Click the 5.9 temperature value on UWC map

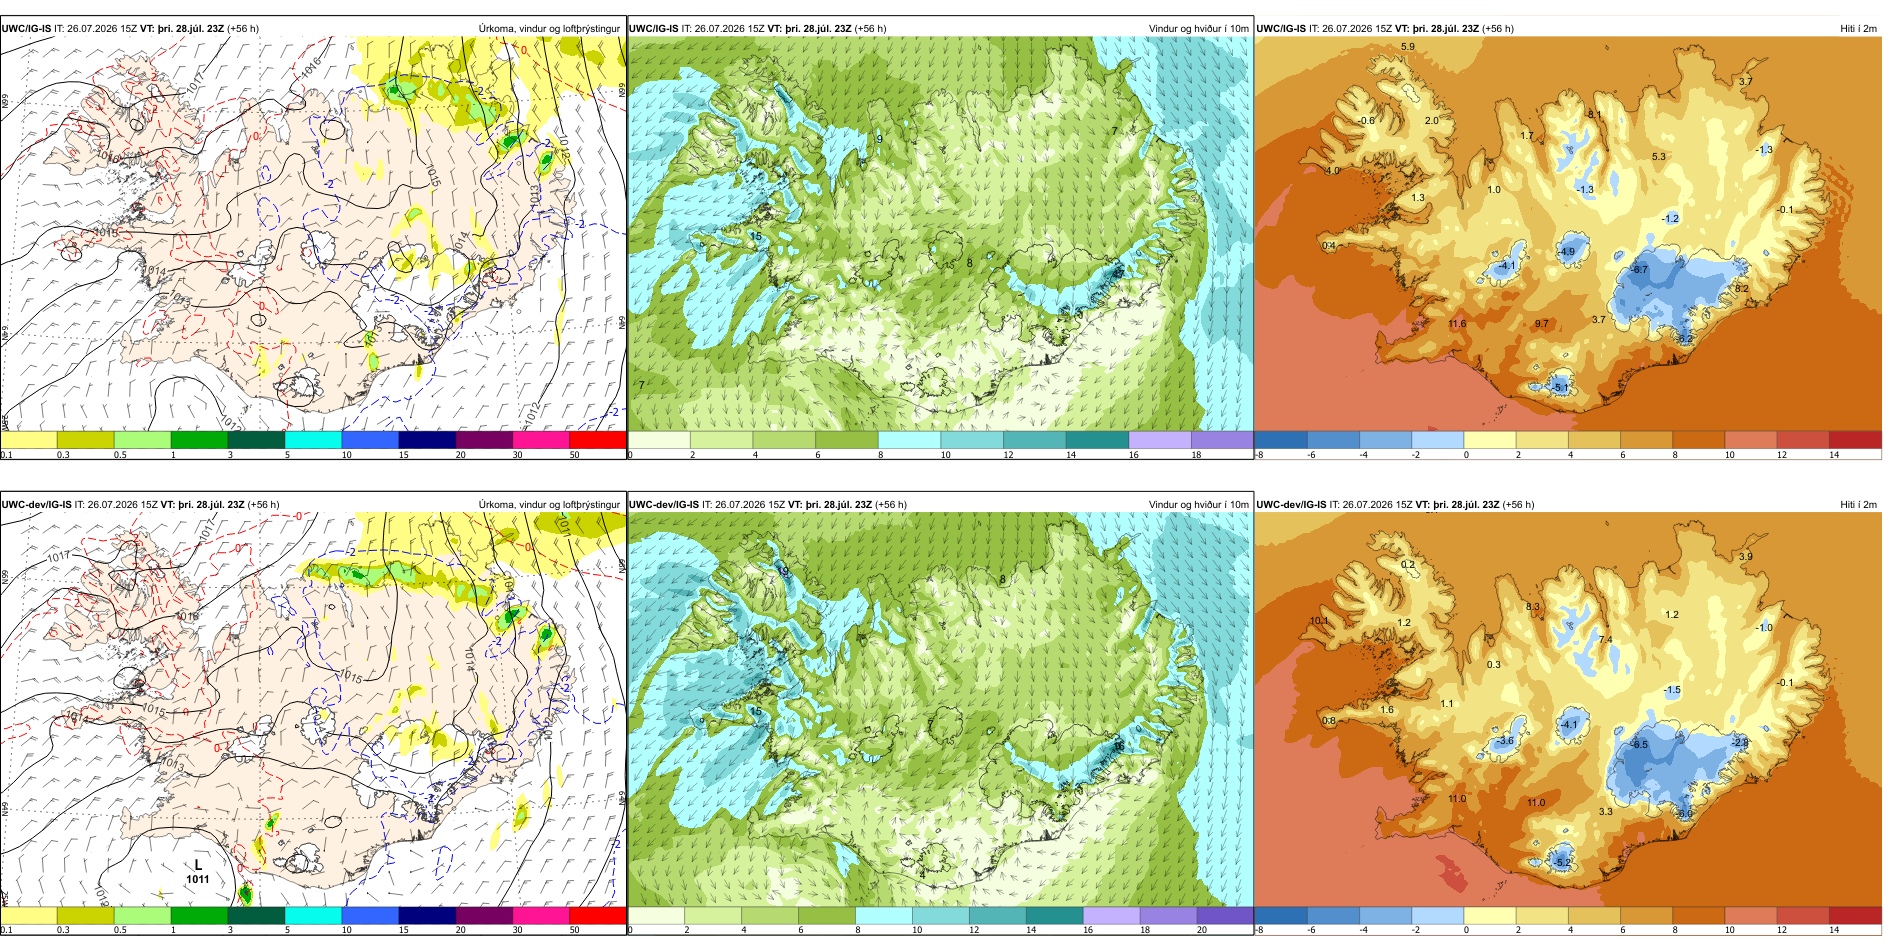pos(1408,47)
